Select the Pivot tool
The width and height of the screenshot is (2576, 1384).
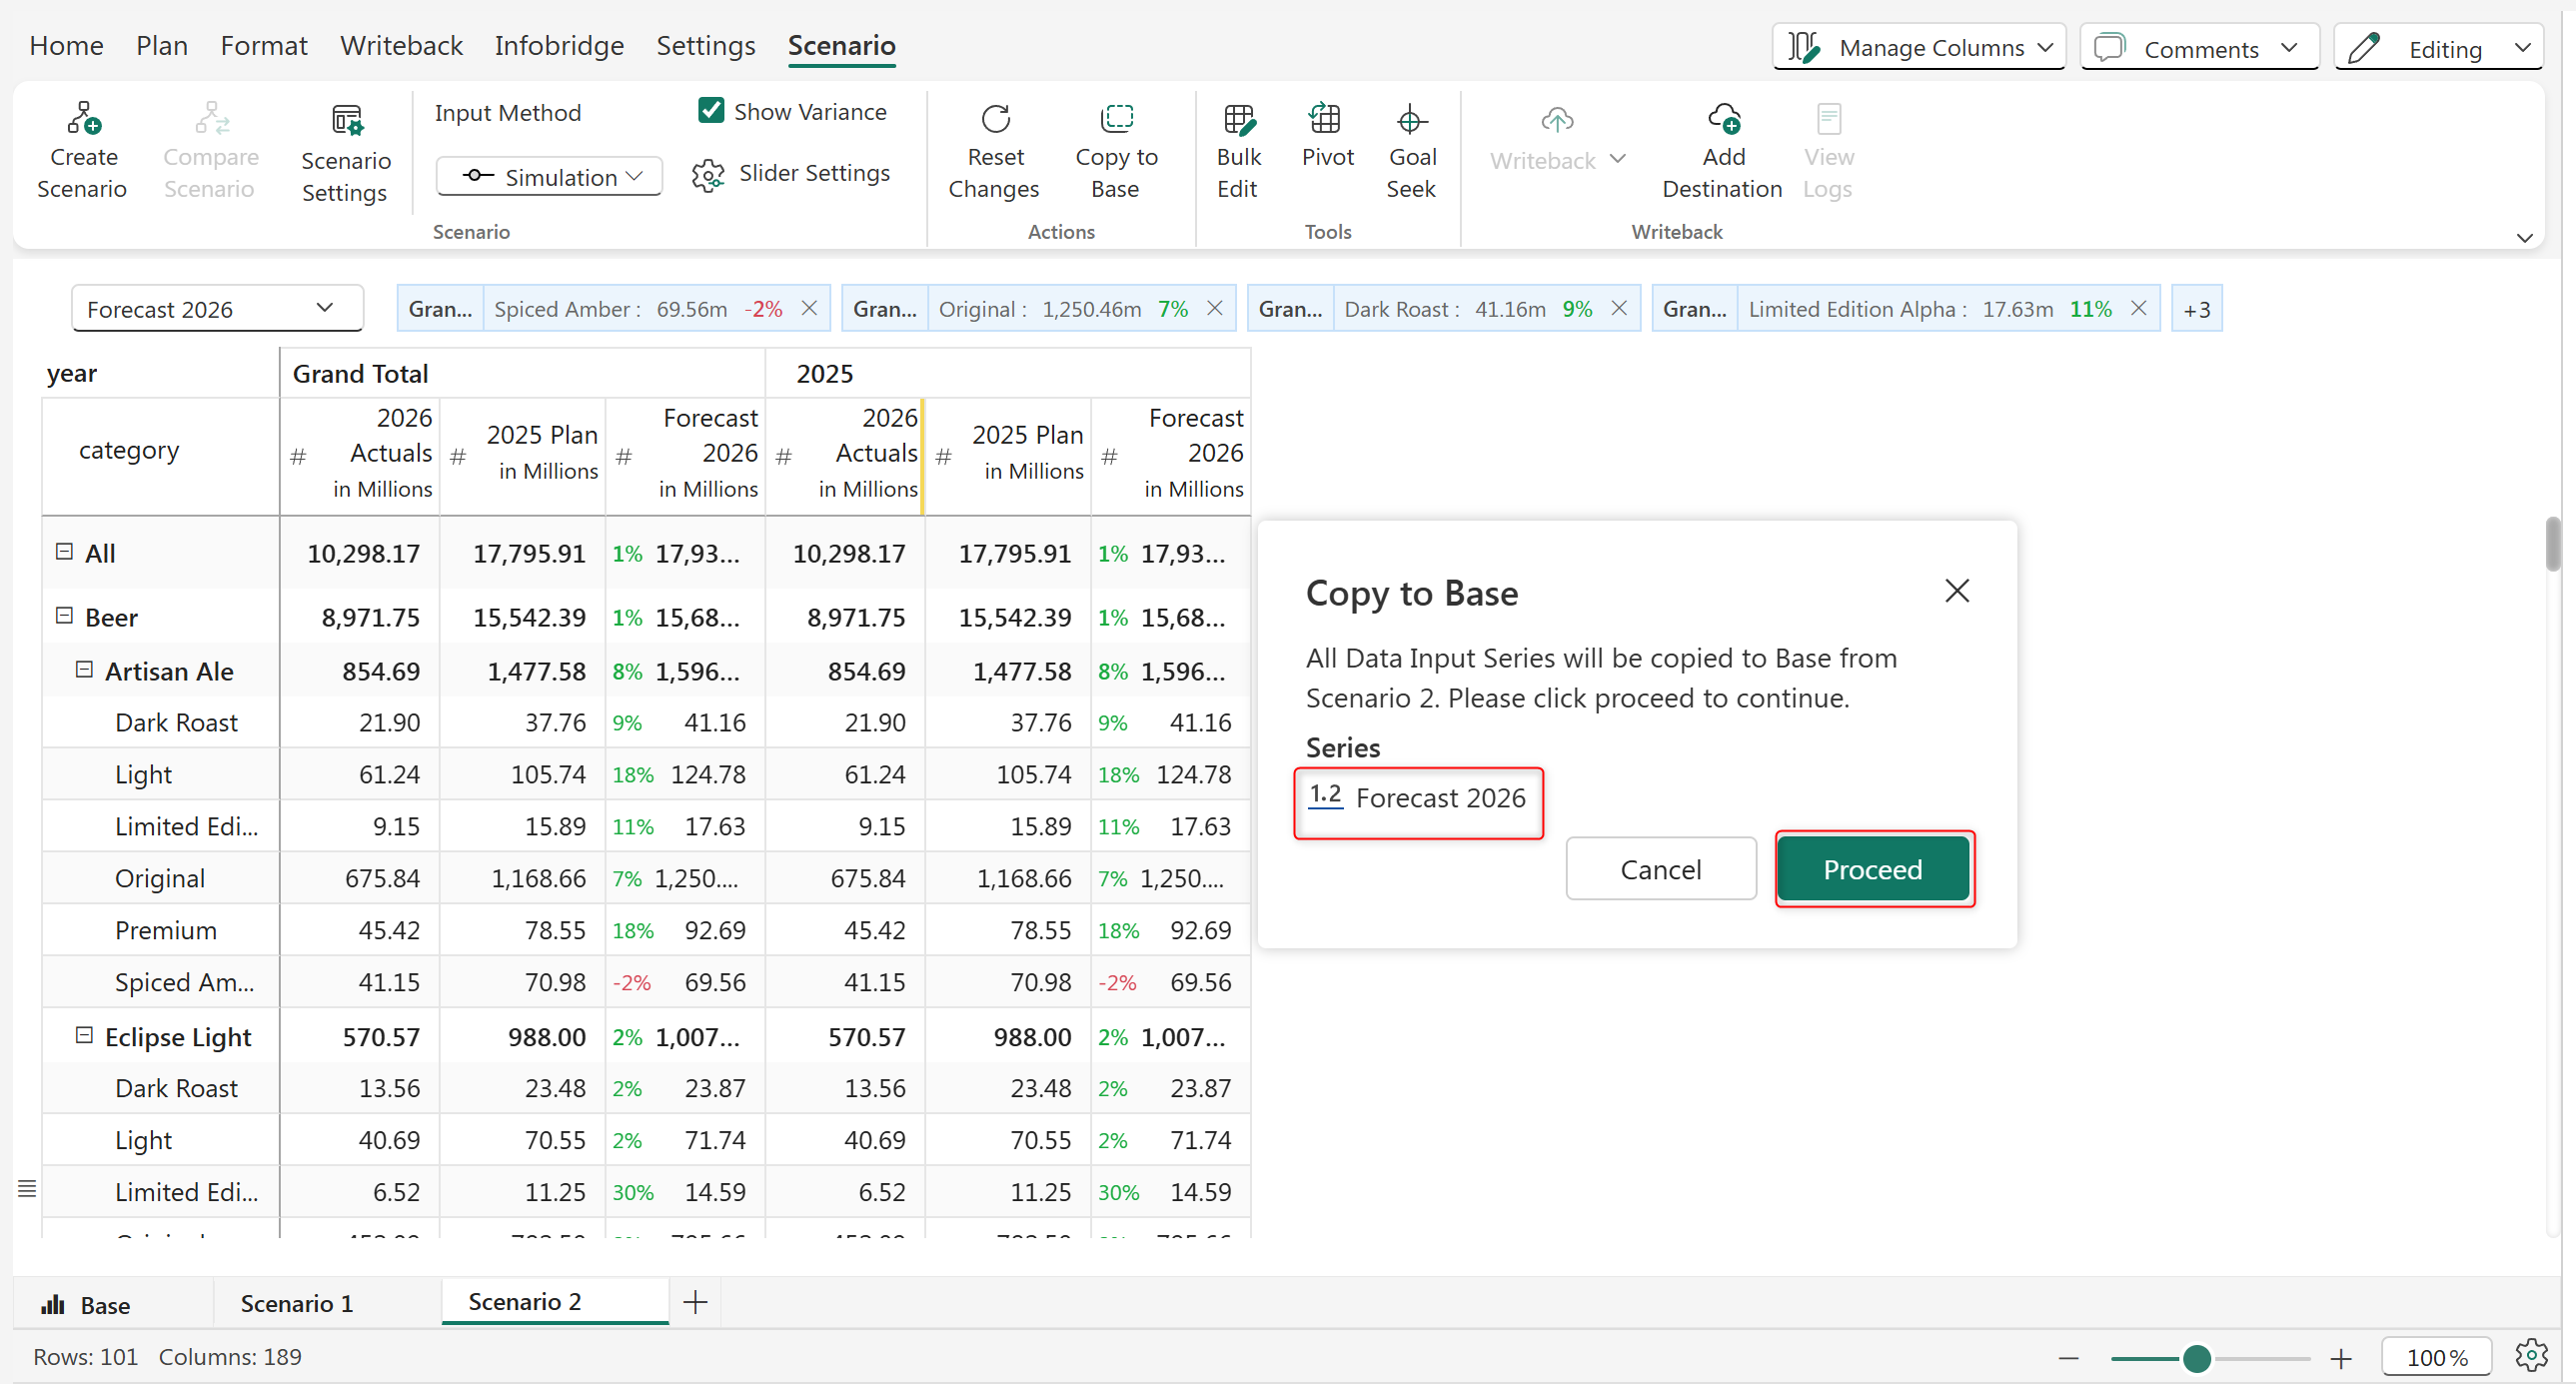pos(1326,119)
